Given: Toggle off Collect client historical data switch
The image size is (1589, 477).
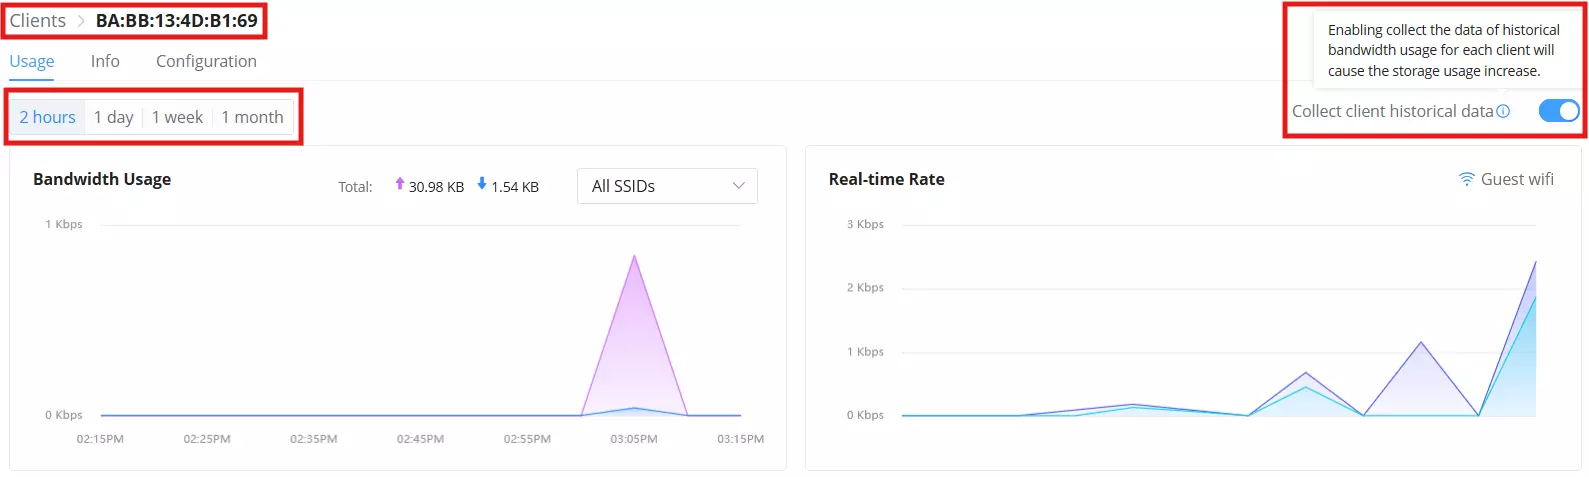Looking at the screenshot, I should pyautogui.click(x=1559, y=111).
